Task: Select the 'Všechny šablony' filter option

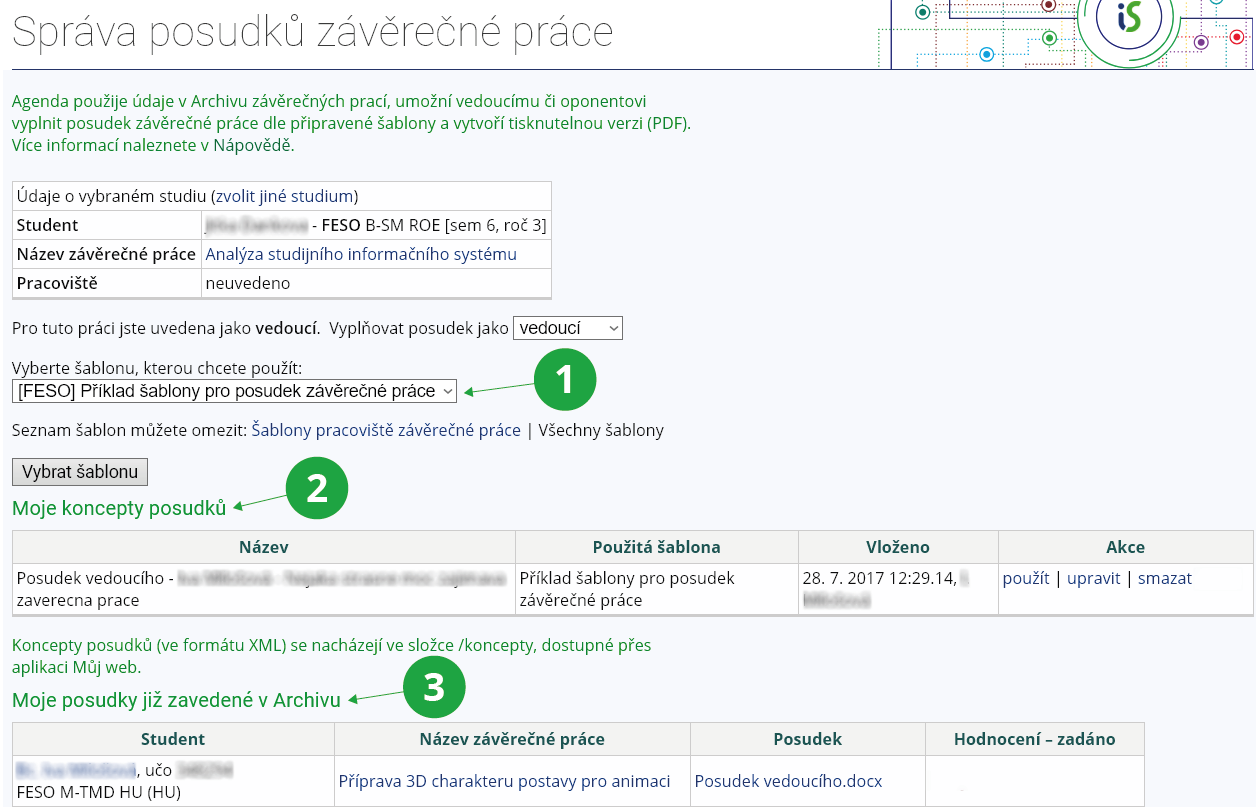Action: [601, 430]
